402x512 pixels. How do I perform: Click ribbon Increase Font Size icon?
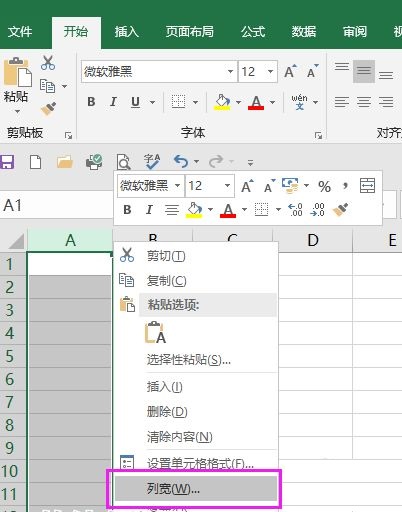pyautogui.click(x=290, y=71)
